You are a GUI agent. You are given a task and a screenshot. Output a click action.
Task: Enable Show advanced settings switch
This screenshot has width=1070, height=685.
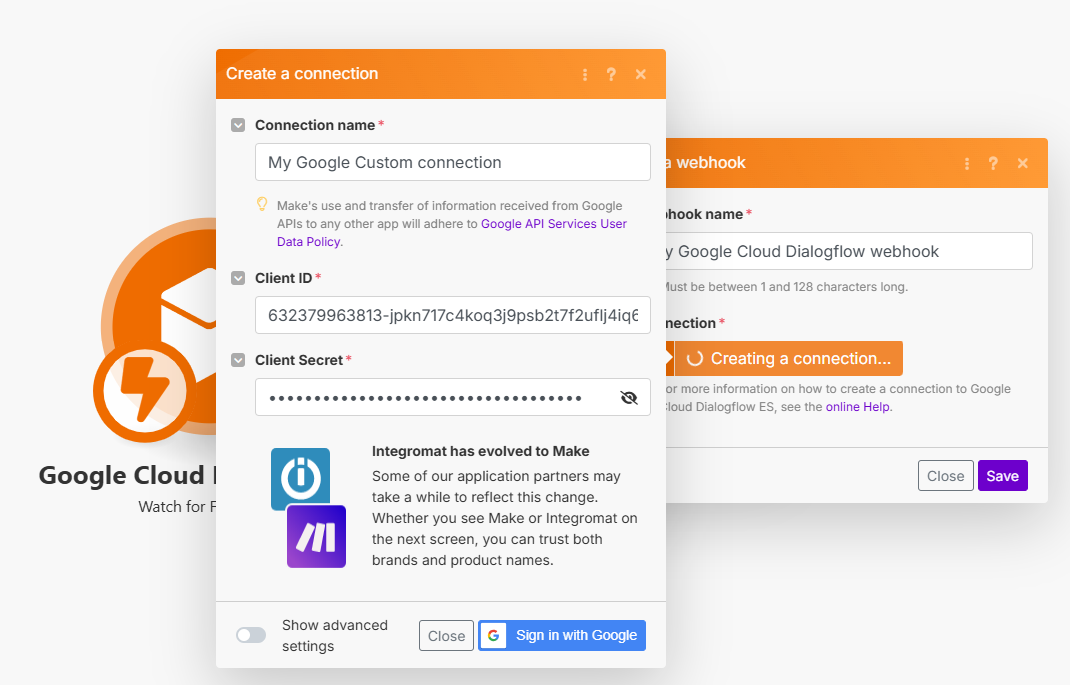(251, 635)
